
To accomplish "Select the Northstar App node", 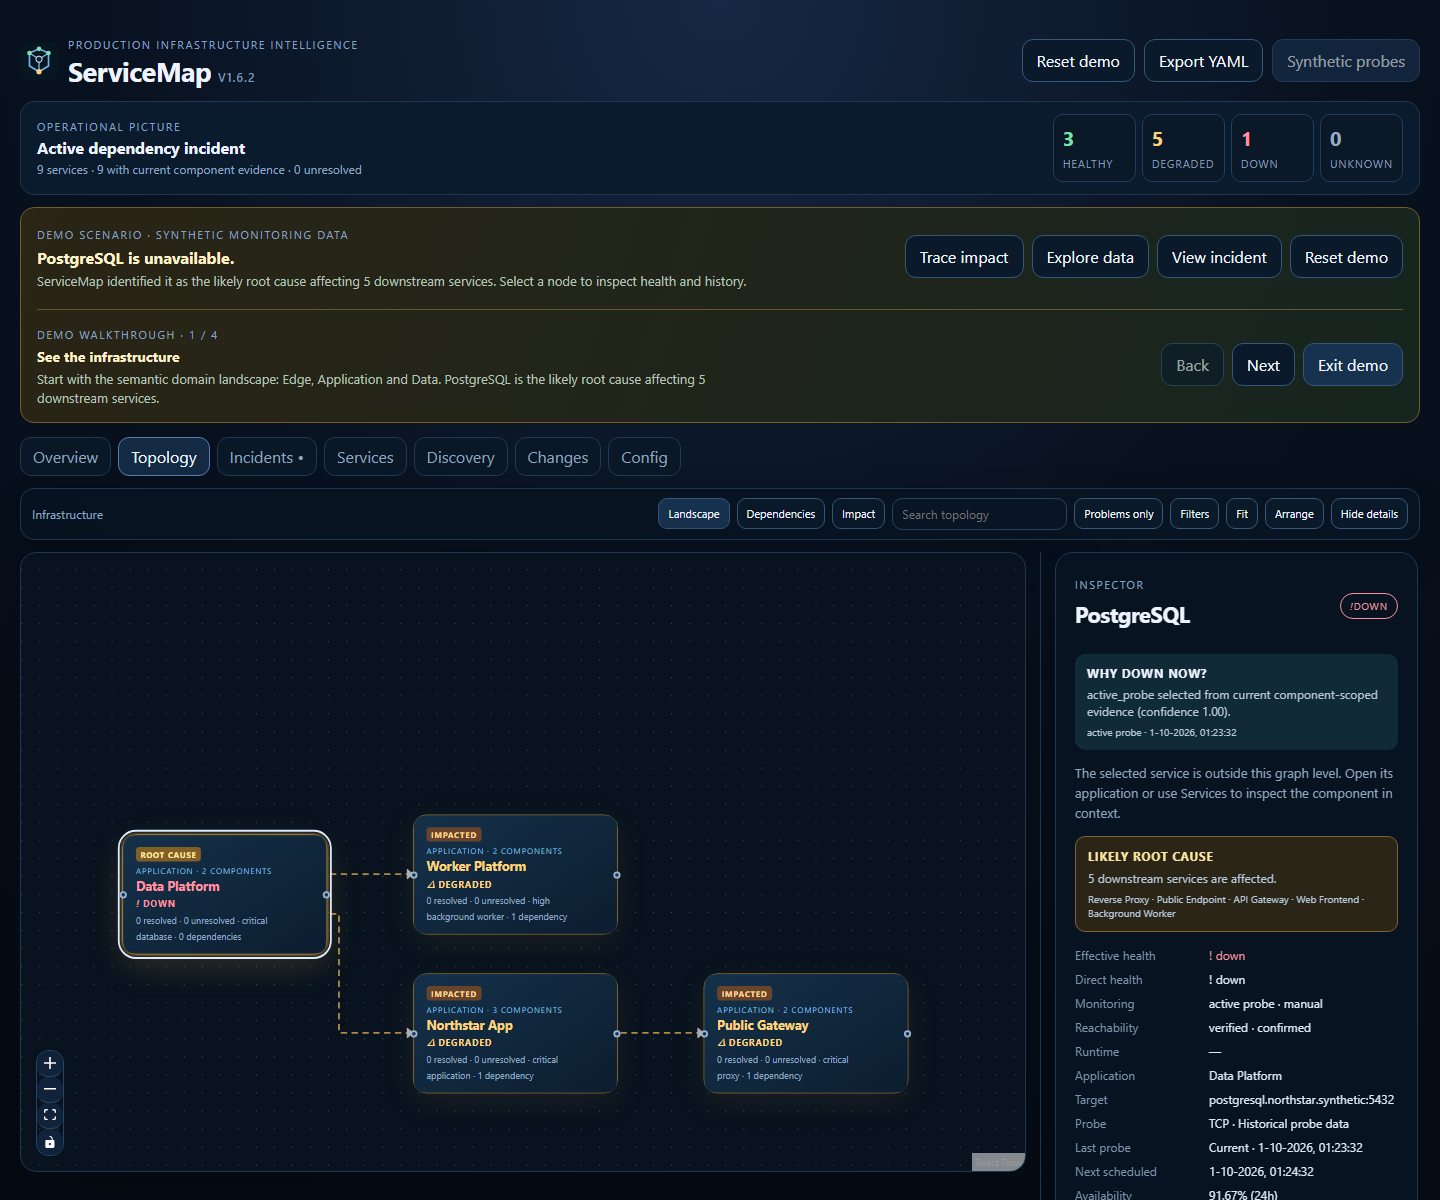I will [515, 1034].
